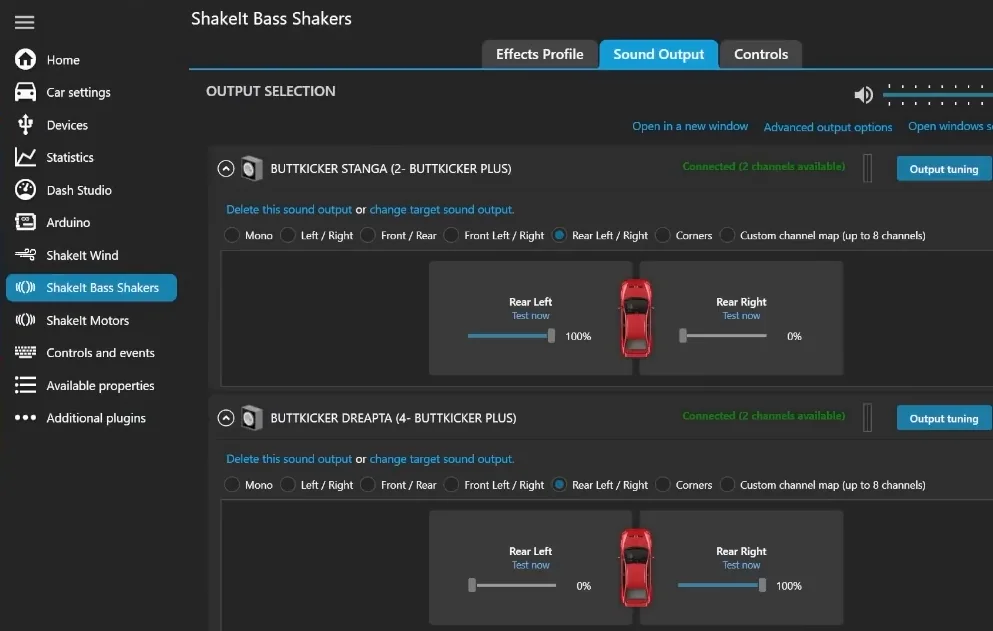The height and width of the screenshot is (631, 993).
Task: Click the Arduino board icon
Action: pyautogui.click(x=25, y=222)
